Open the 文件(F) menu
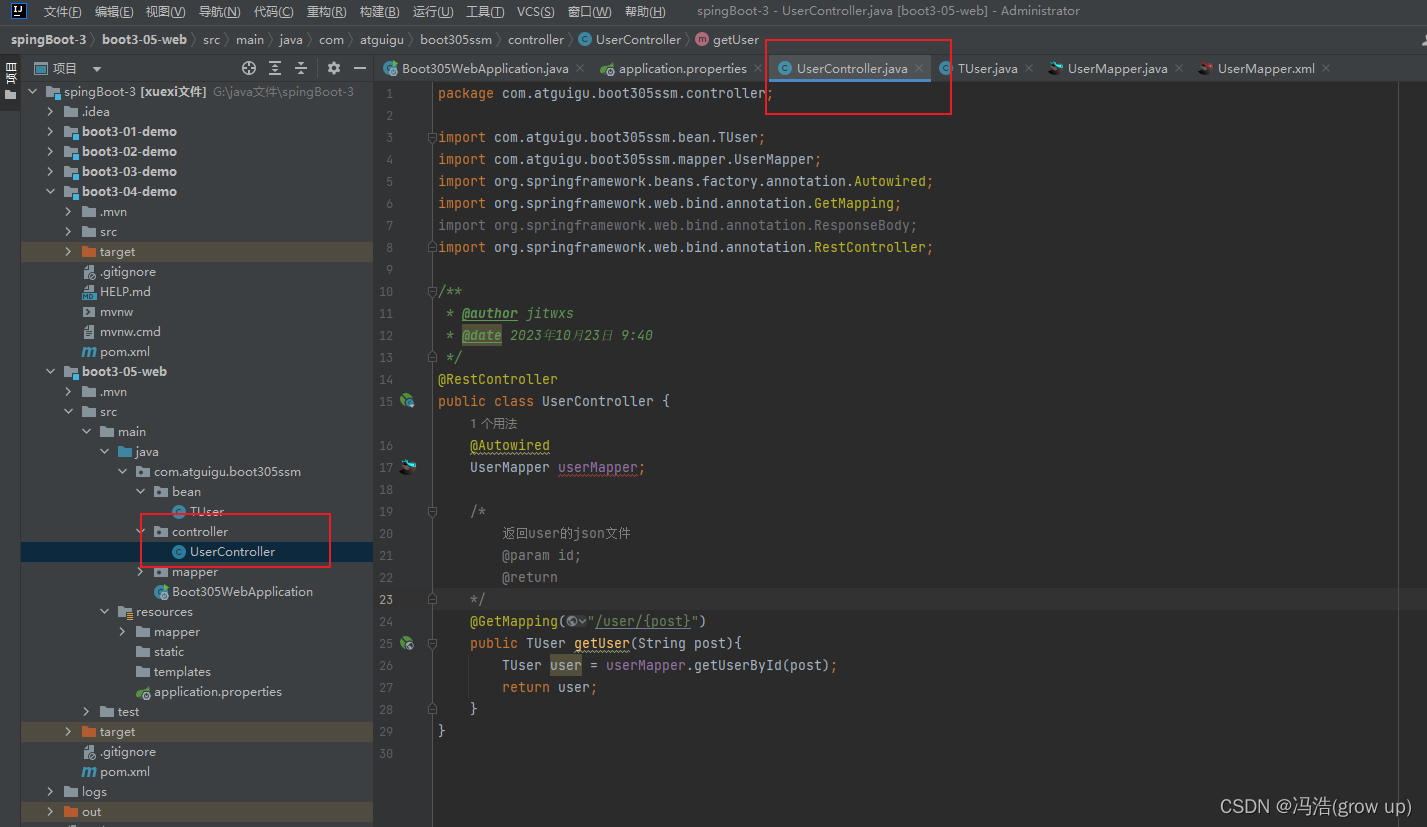The width and height of the screenshot is (1427, 827). (x=62, y=11)
